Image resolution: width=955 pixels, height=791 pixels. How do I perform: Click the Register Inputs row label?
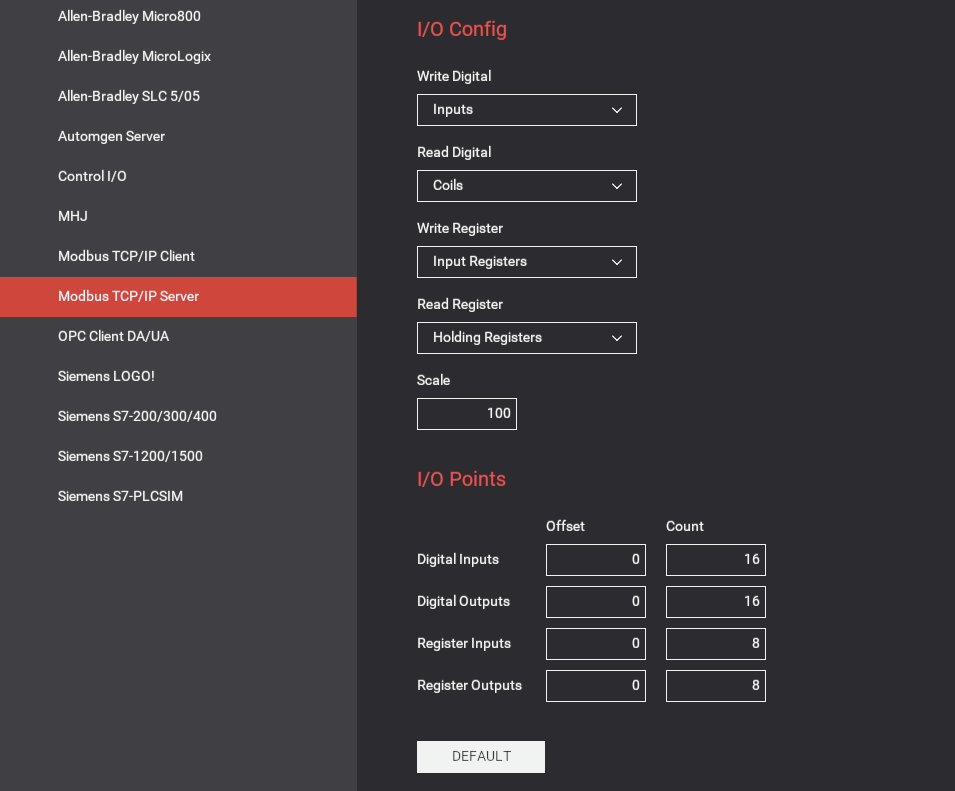pyautogui.click(x=464, y=644)
